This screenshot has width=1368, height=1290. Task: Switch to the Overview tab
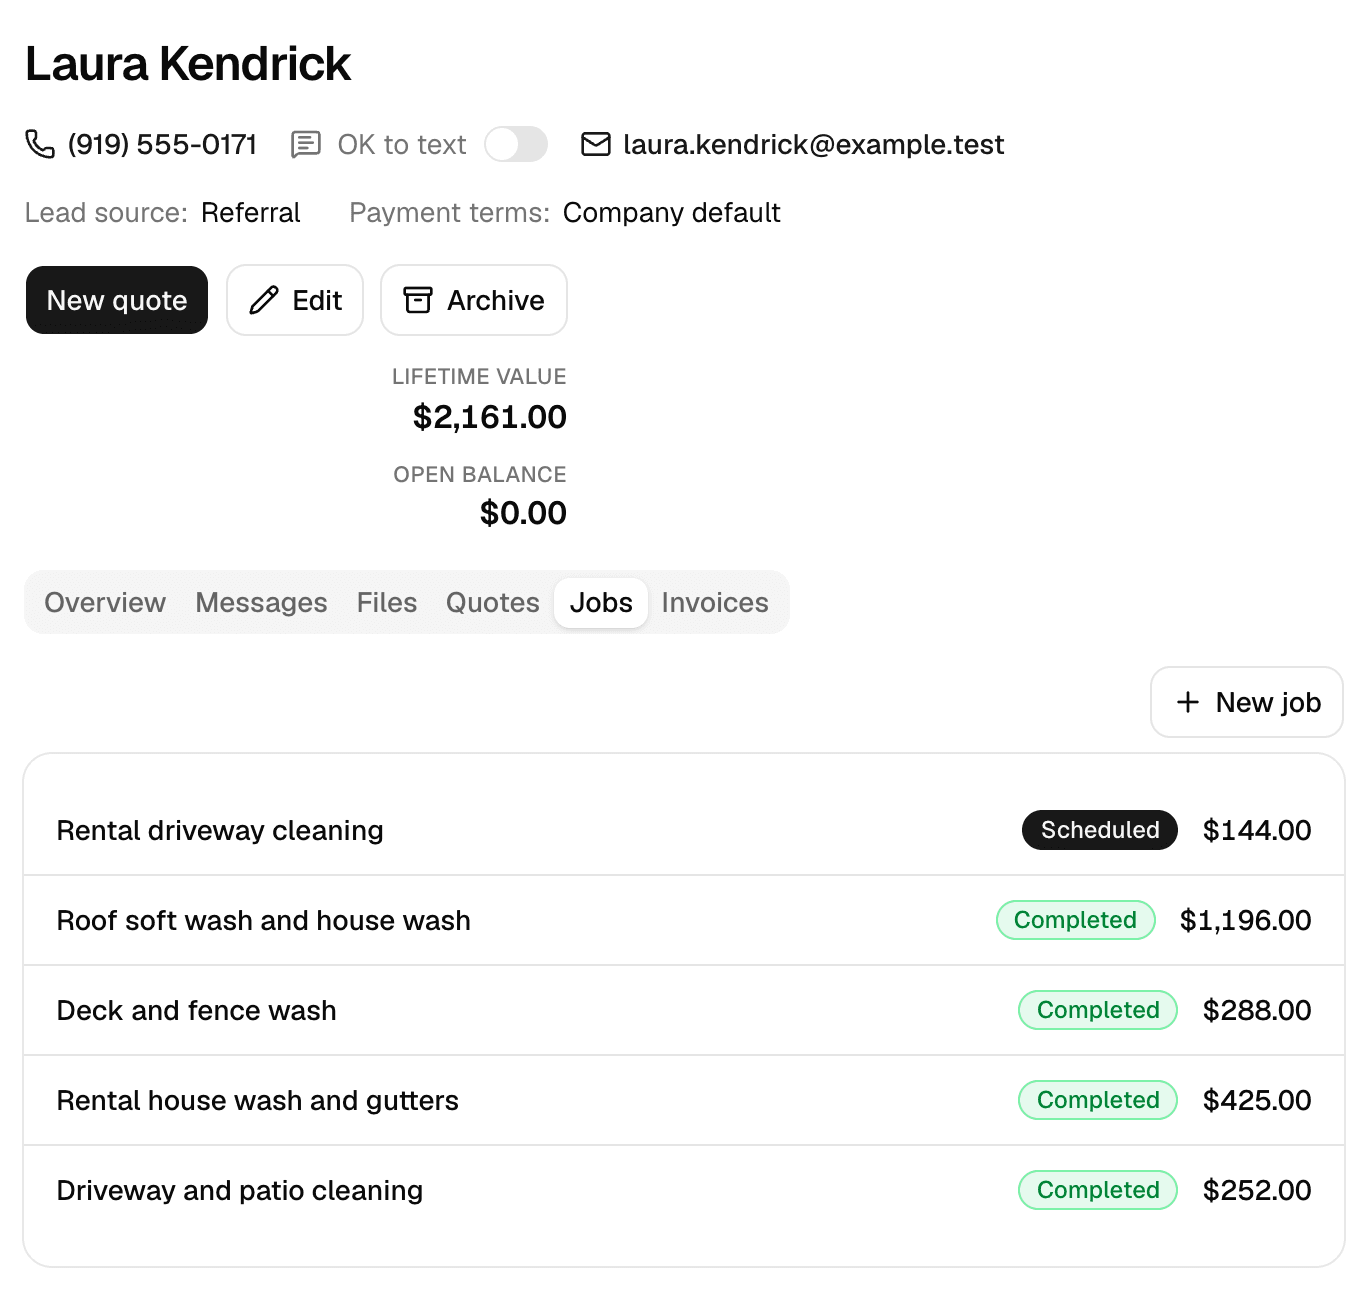pos(105,602)
